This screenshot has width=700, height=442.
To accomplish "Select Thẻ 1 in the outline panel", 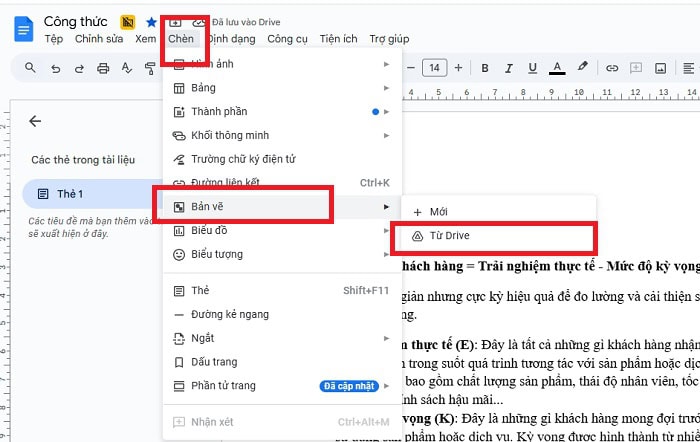I will point(70,193).
